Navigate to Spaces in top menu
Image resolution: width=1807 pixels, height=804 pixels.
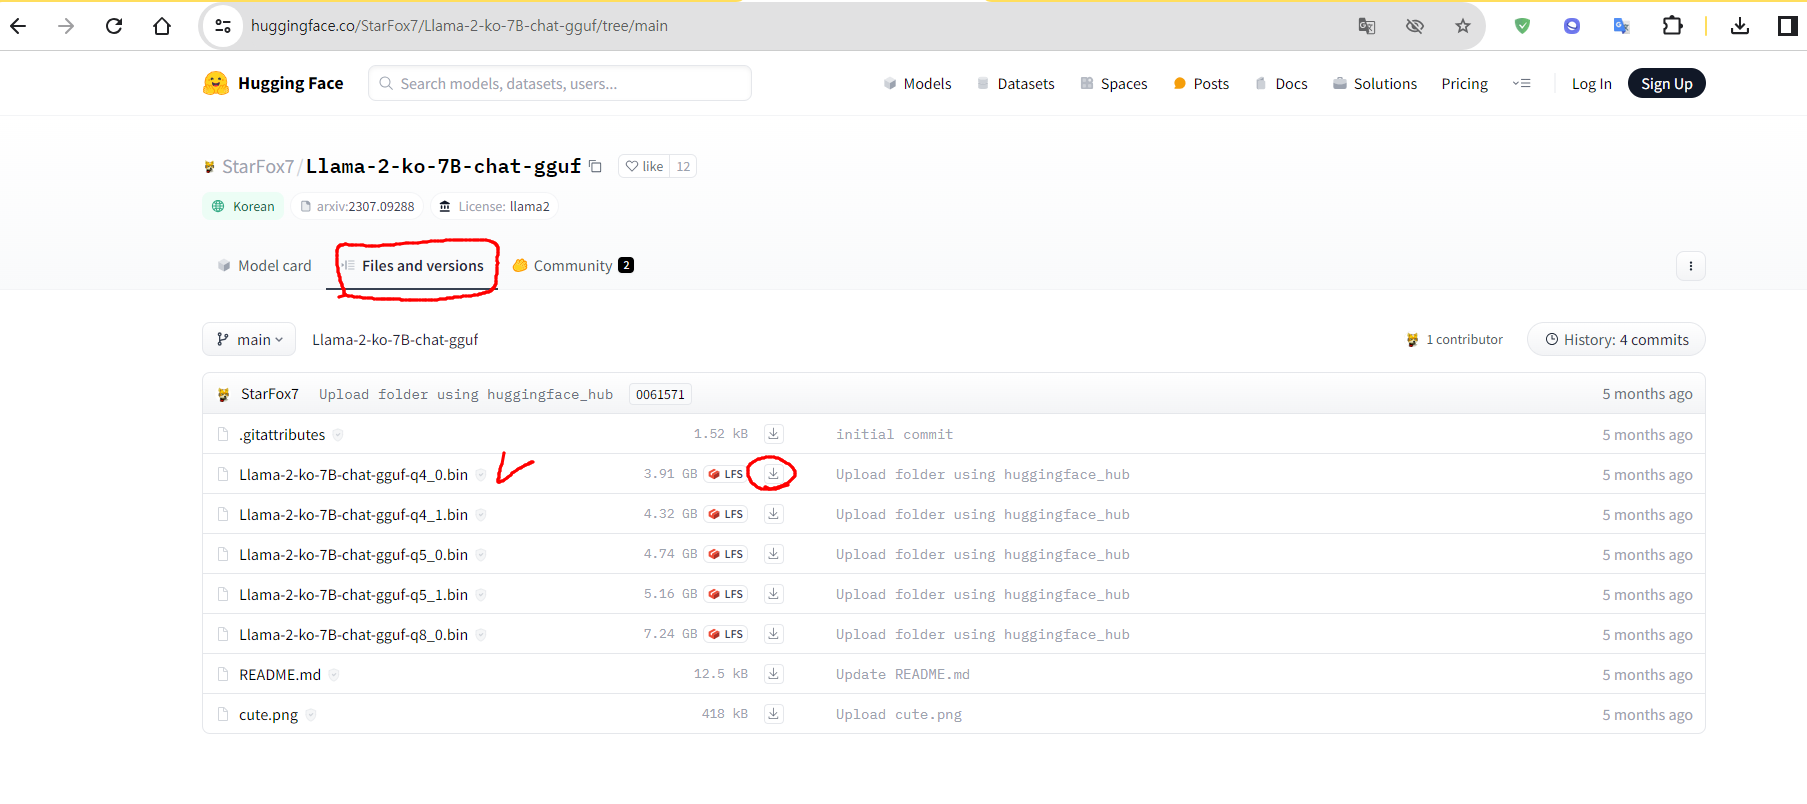tap(1113, 84)
